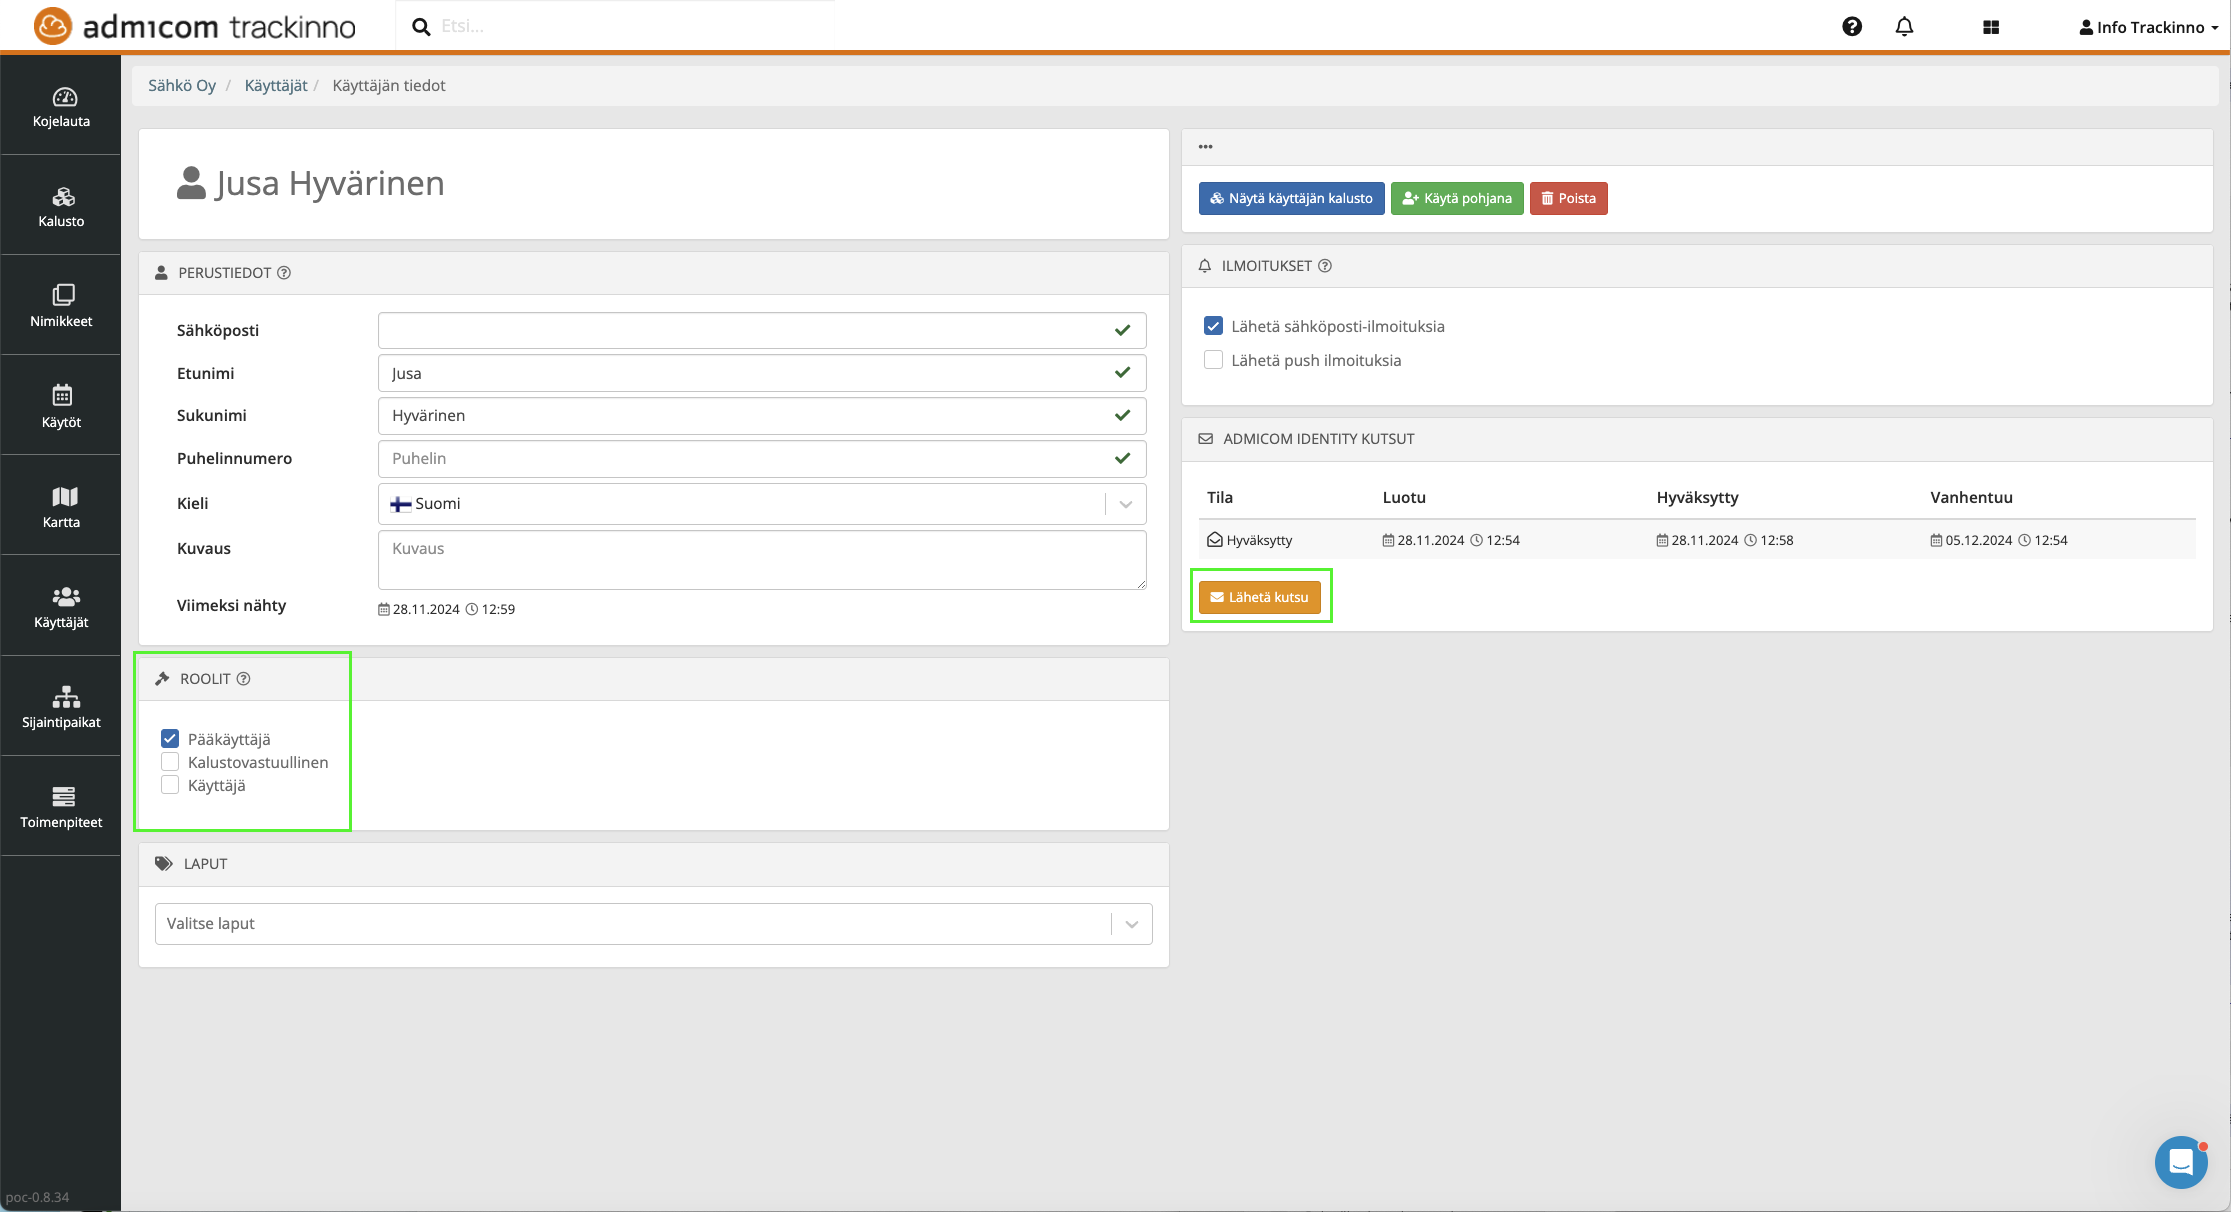Viewport: 2231px width, 1212px height.
Task: Open Käytöt in sidebar
Action: (61, 407)
